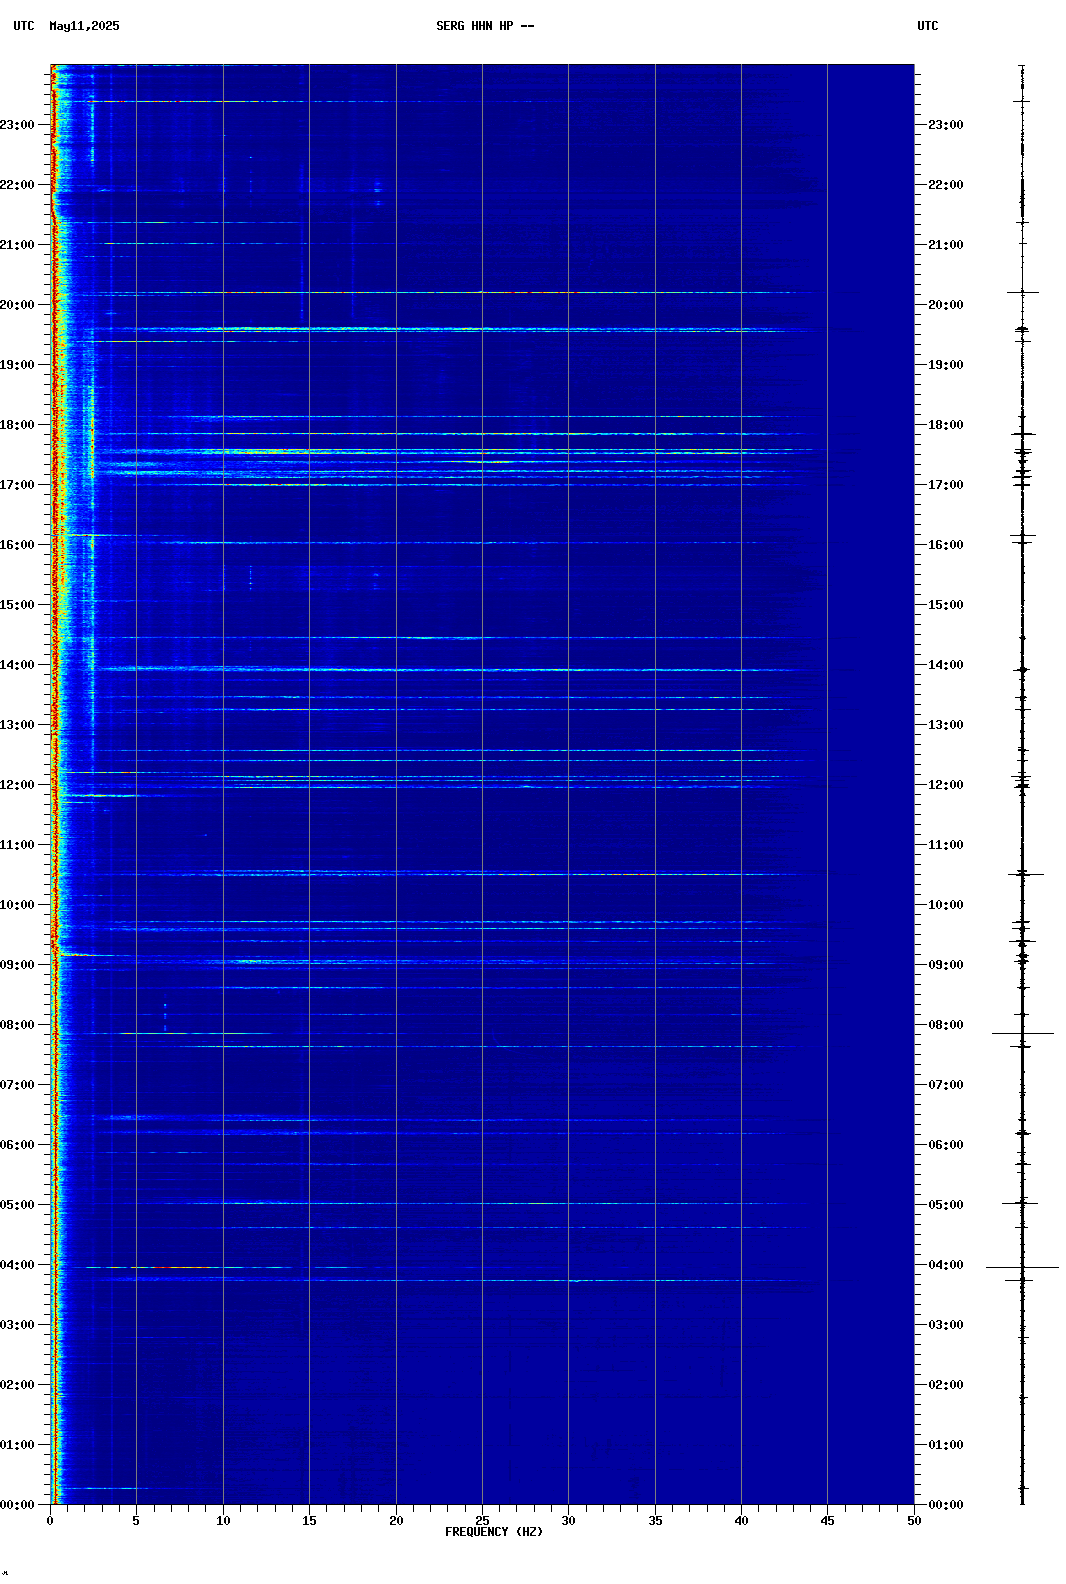Image resolution: width=1066 pixels, height=1584 pixels.
Task: Select 17:00 on the right time axis
Action: [946, 485]
